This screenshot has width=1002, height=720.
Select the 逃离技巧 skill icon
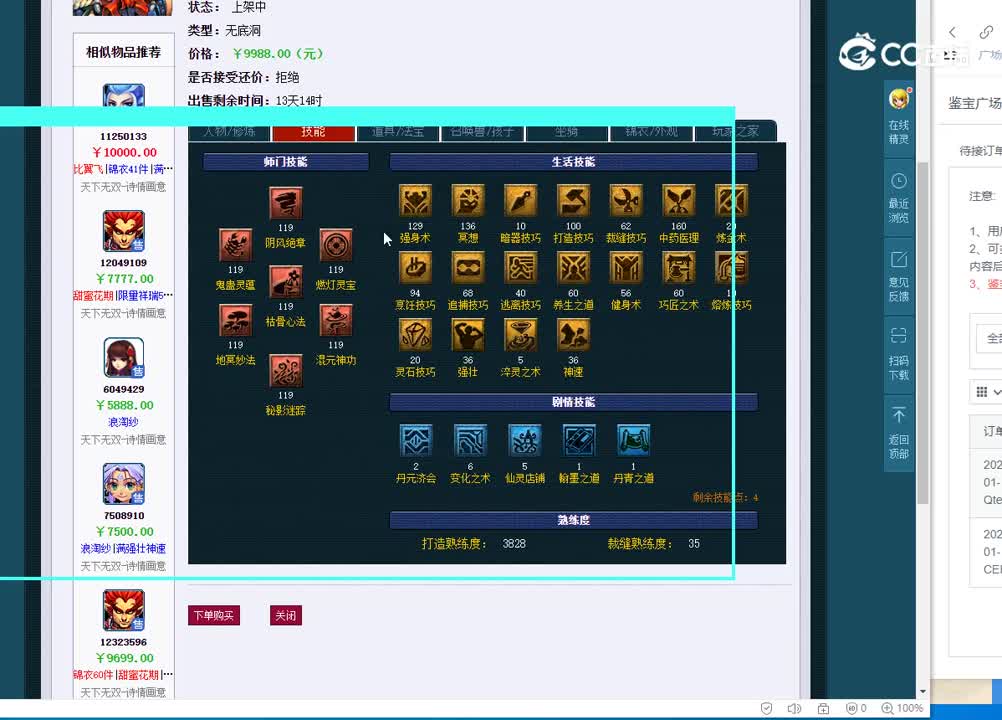(520, 268)
